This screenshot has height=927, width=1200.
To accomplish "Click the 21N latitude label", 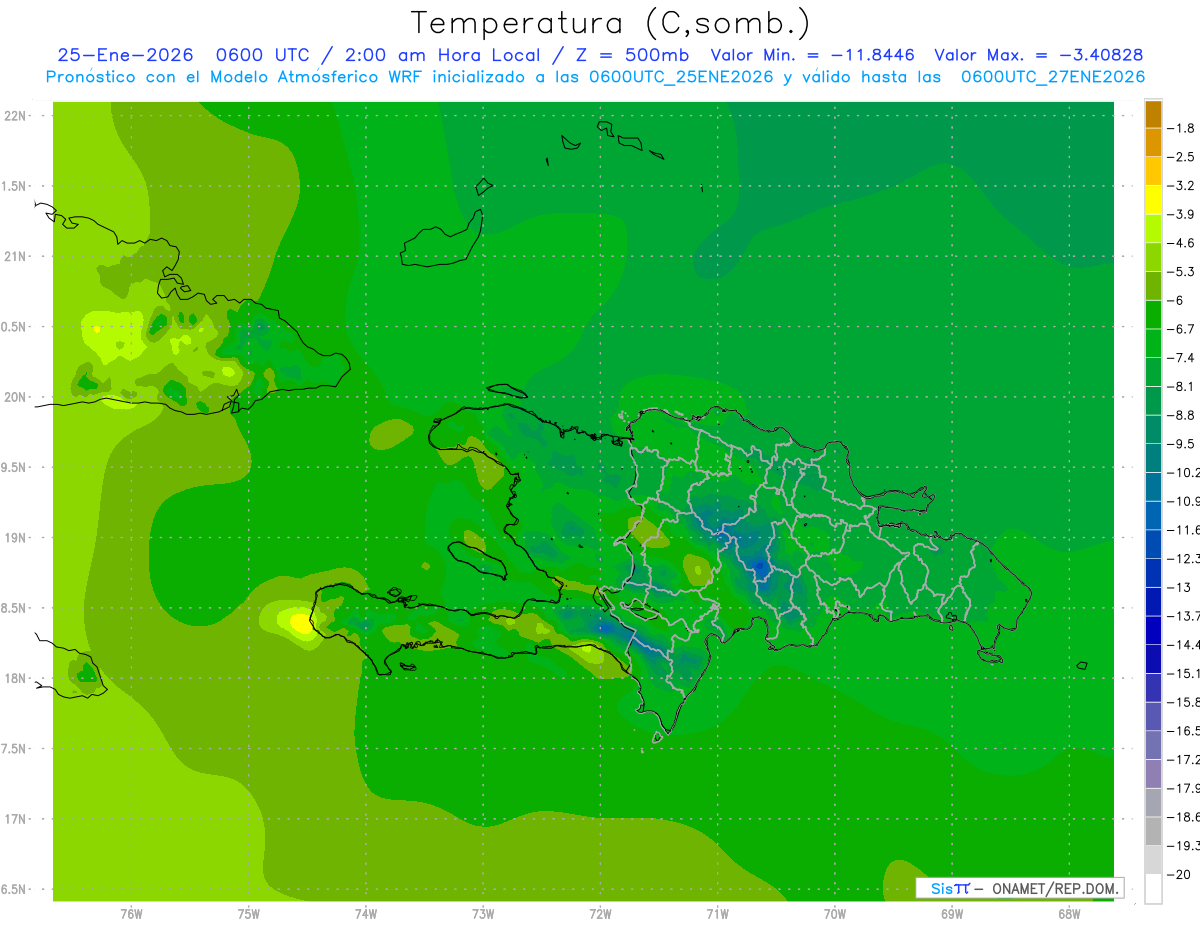I will pyautogui.click(x=16, y=257).
